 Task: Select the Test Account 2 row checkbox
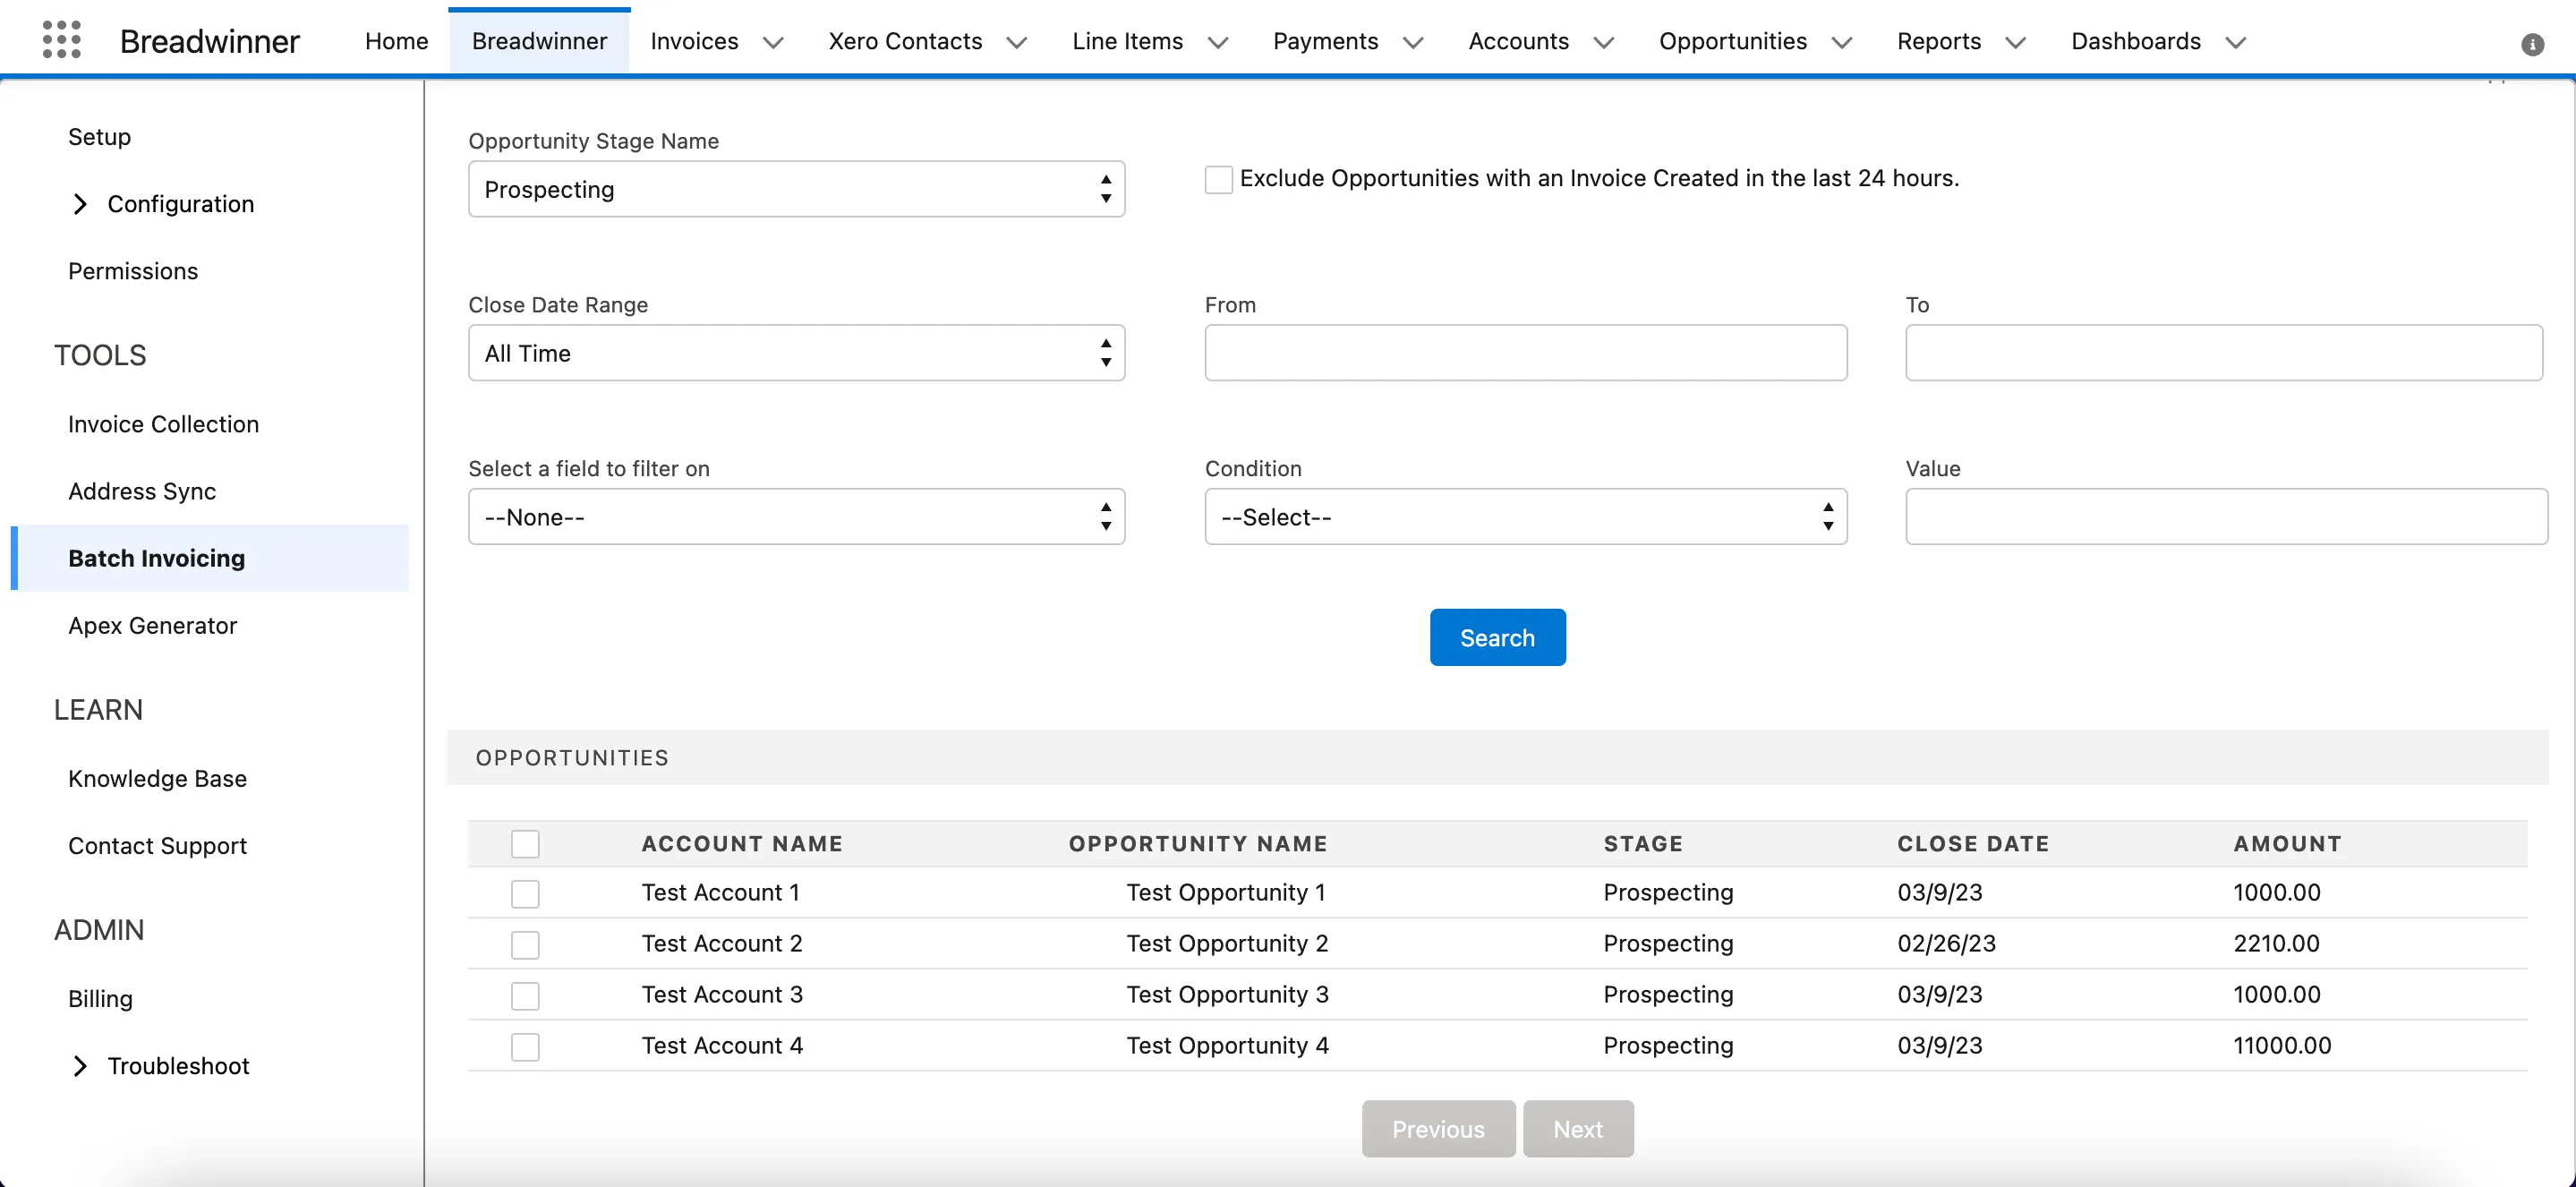tap(525, 944)
